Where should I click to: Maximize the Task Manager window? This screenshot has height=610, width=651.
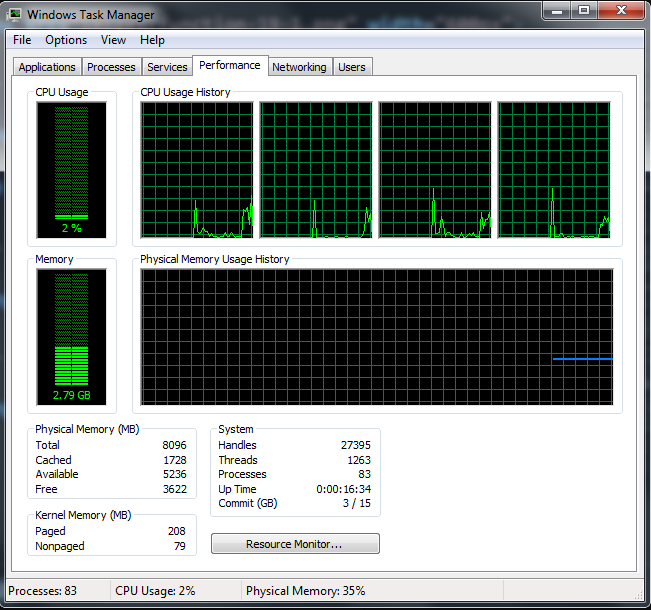pyautogui.click(x=584, y=10)
